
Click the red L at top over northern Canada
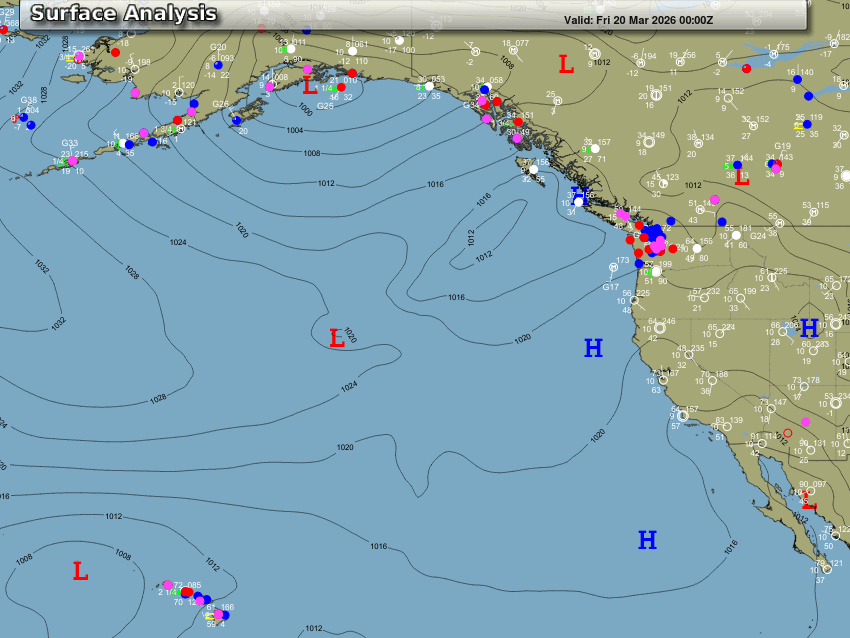point(566,65)
